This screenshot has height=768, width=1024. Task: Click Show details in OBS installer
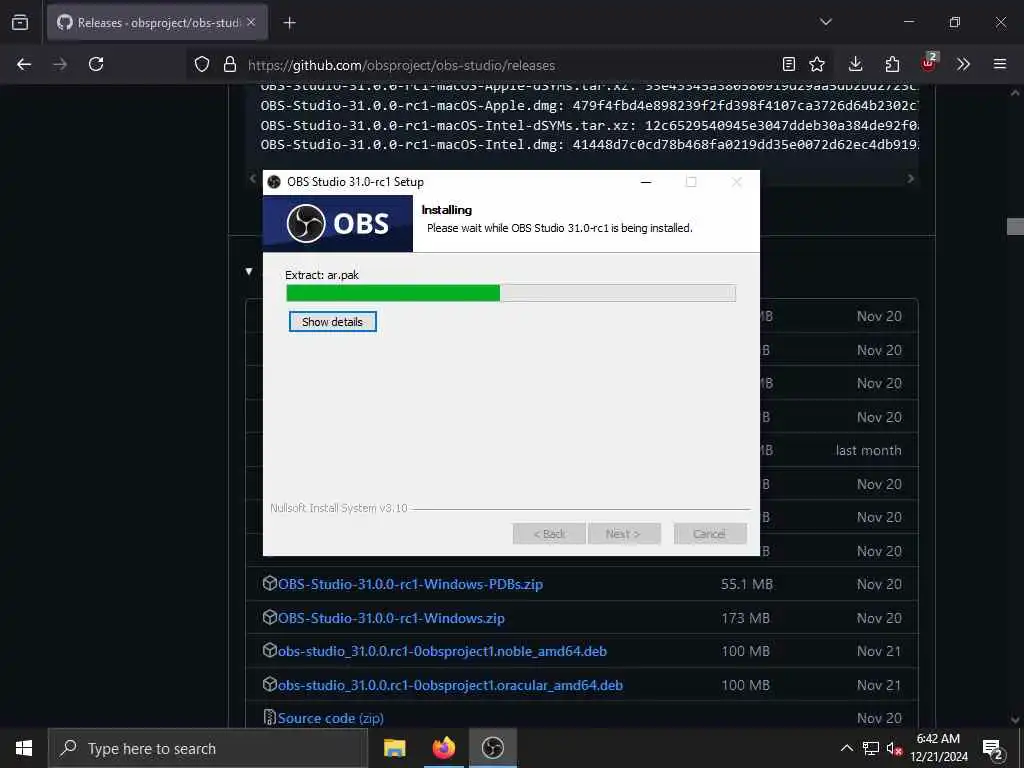point(332,321)
